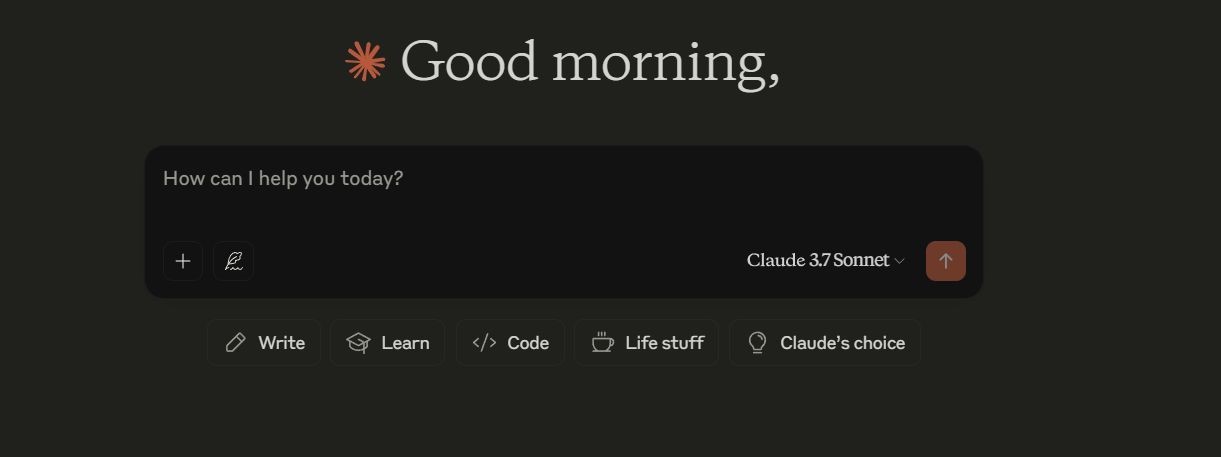Open the Claude 3.7 Sonnet model selector
The height and width of the screenshot is (457, 1221).
coord(826,260)
